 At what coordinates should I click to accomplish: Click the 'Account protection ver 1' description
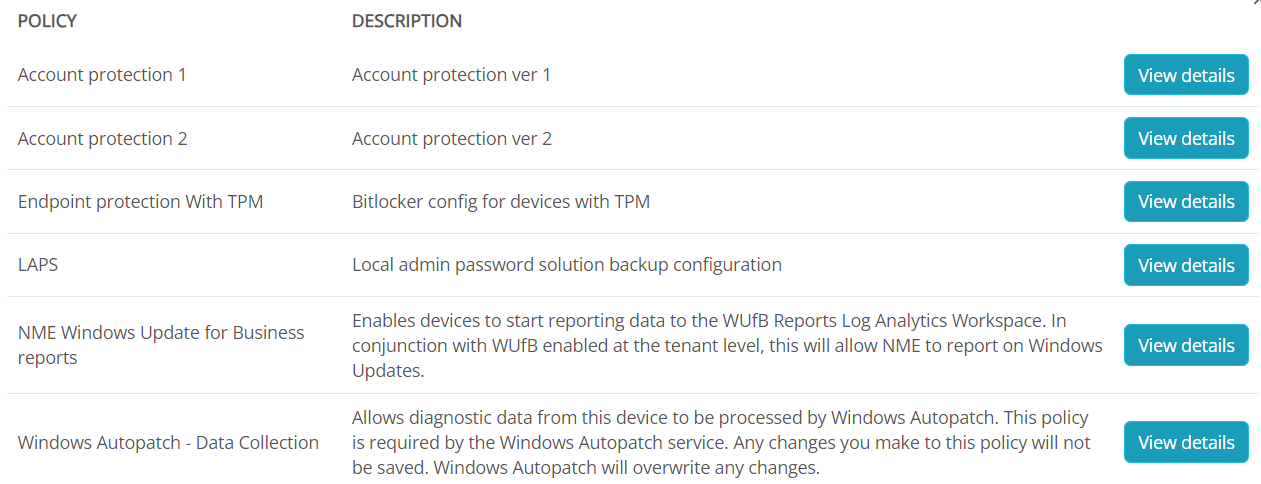click(451, 75)
